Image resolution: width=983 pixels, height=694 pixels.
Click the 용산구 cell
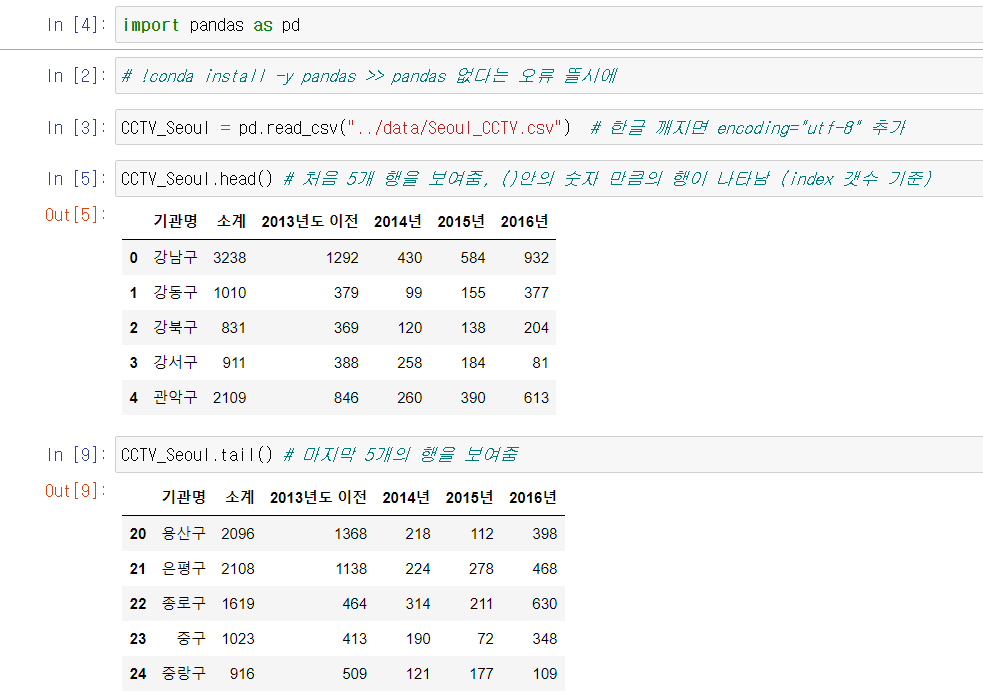point(184,533)
